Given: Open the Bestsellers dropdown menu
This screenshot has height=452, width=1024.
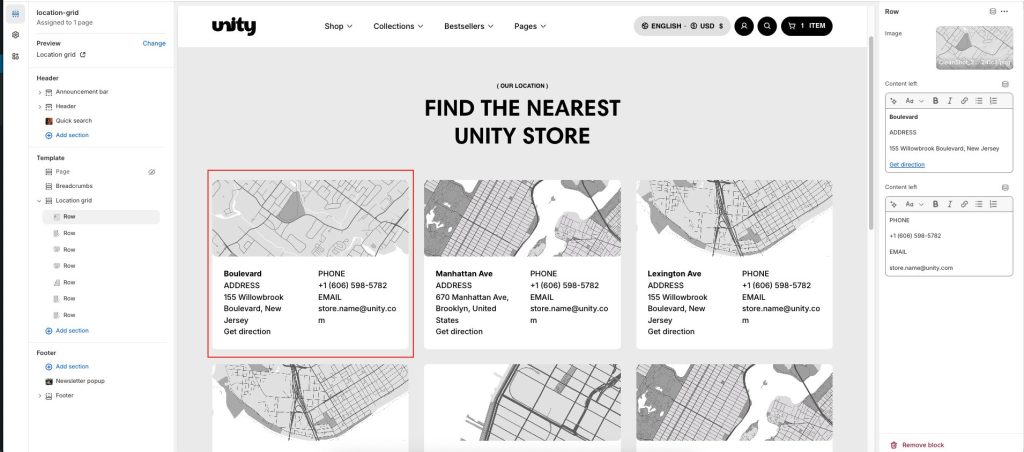Looking at the screenshot, I should [x=469, y=26].
